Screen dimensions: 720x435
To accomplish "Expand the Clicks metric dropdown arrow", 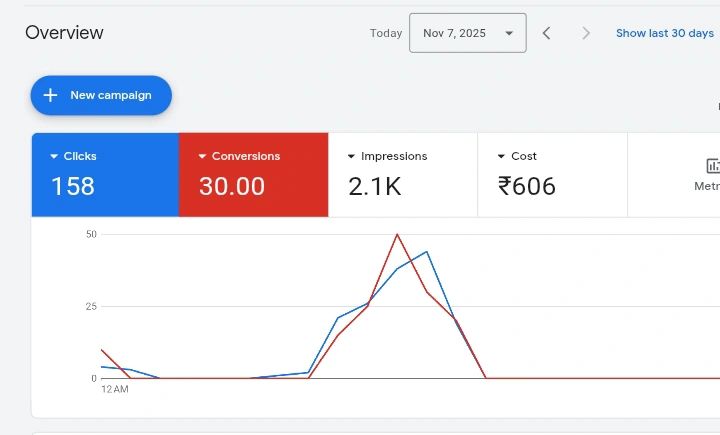I will (x=54, y=157).
